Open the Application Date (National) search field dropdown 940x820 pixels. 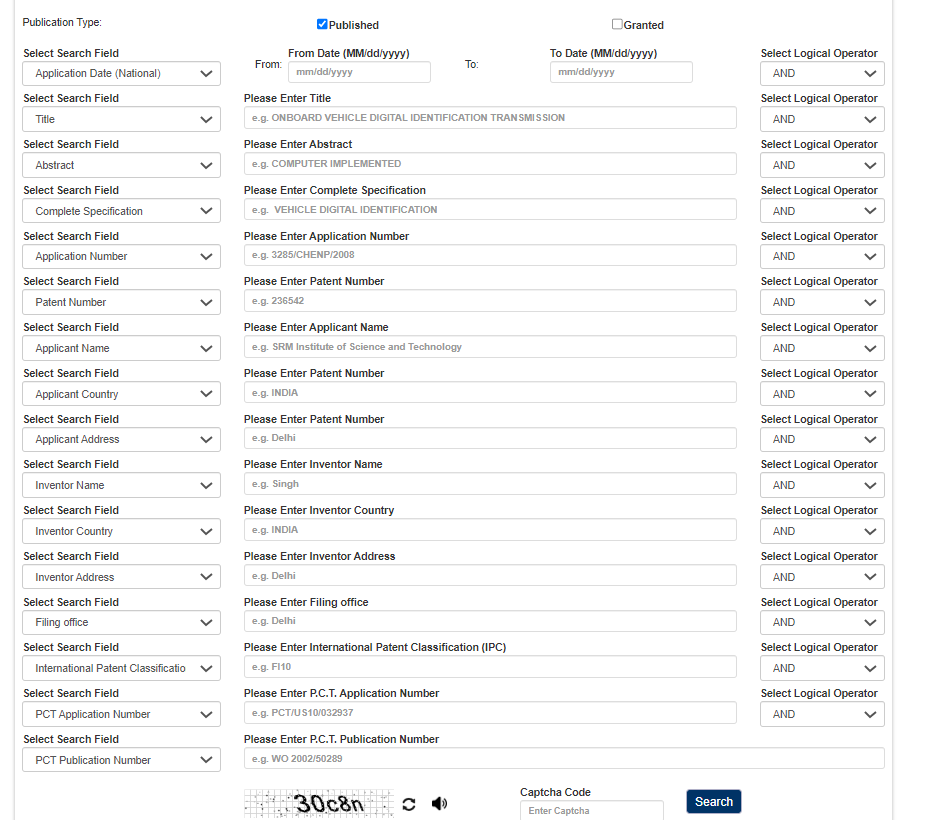click(122, 74)
